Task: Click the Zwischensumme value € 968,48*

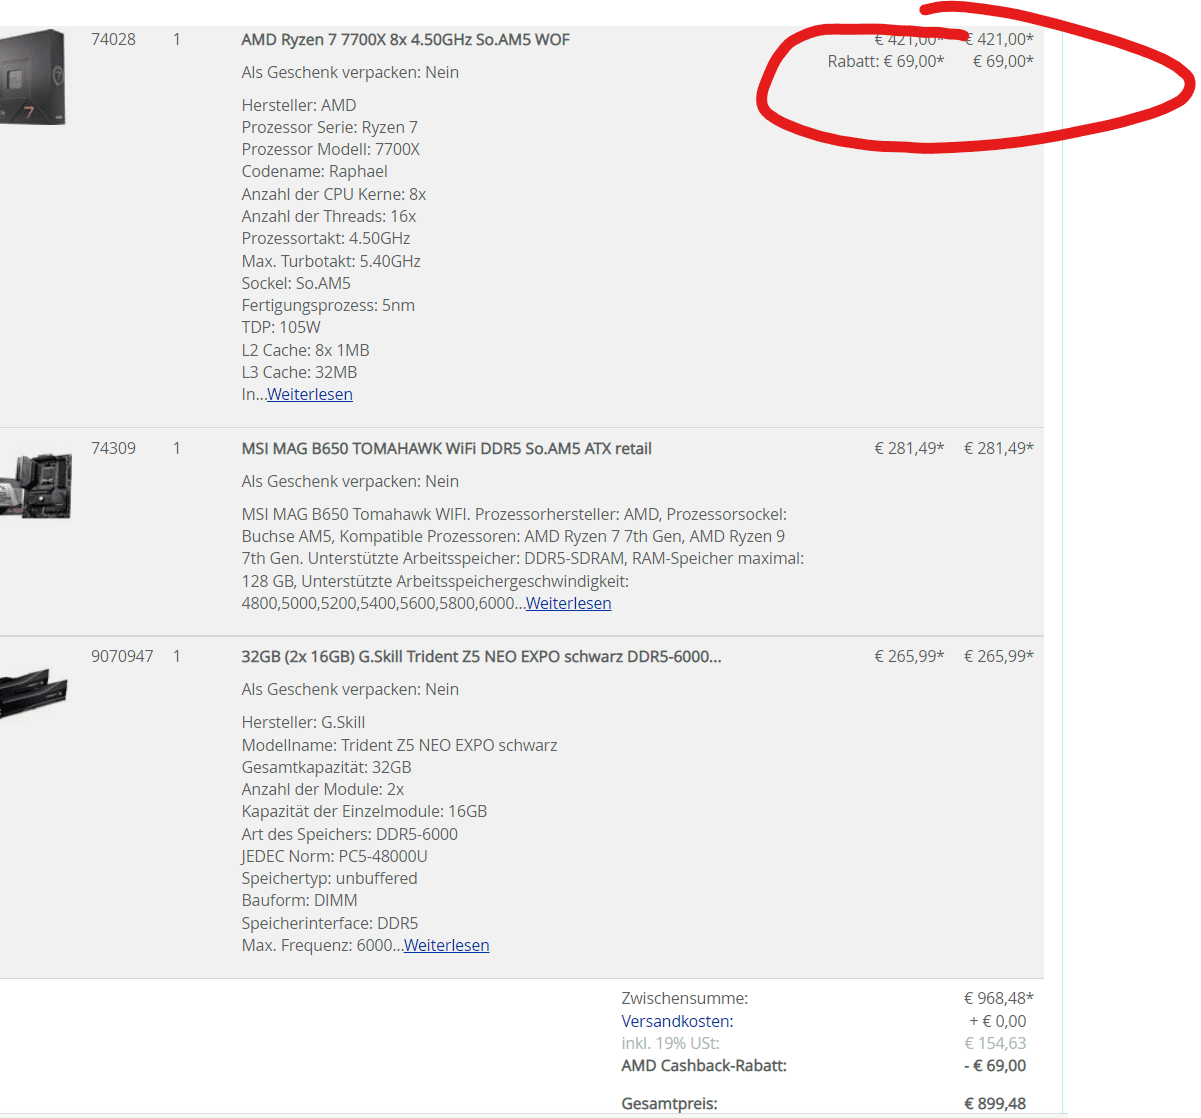Action: [999, 998]
